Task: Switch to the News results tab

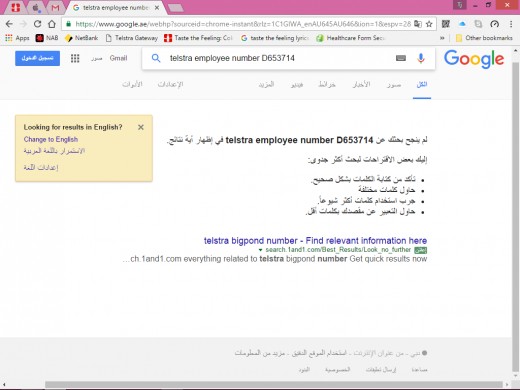Action: point(362,85)
